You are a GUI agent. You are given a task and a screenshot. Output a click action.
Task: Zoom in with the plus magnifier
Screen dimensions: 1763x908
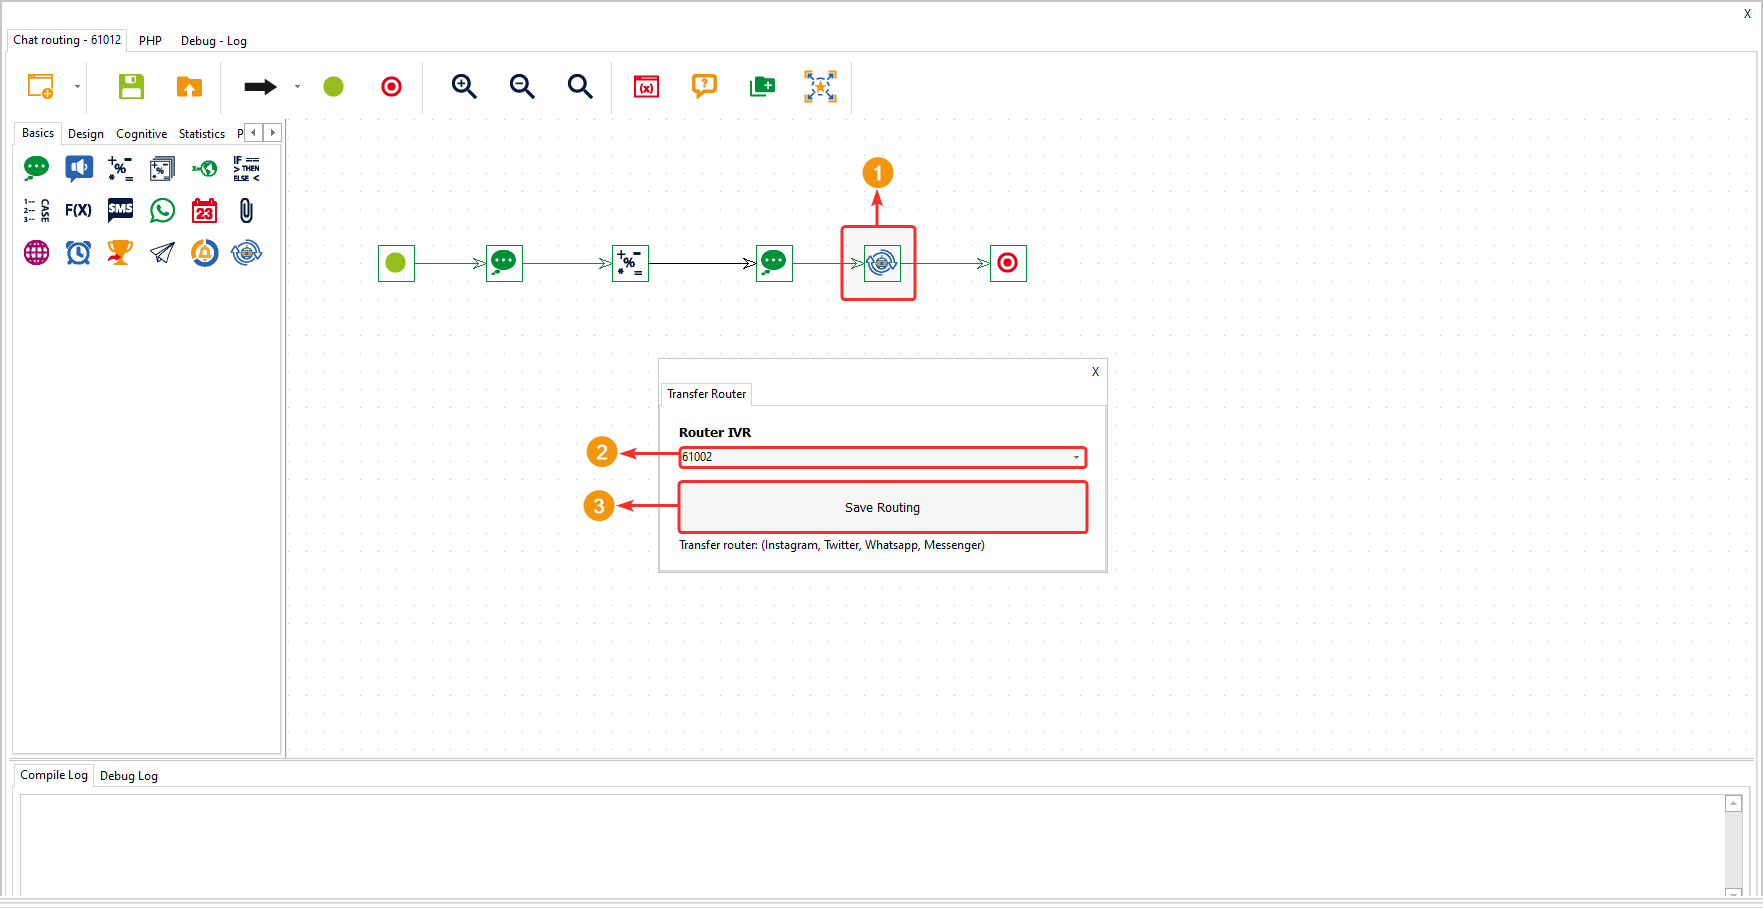pyautogui.click(x=464, y=86)
